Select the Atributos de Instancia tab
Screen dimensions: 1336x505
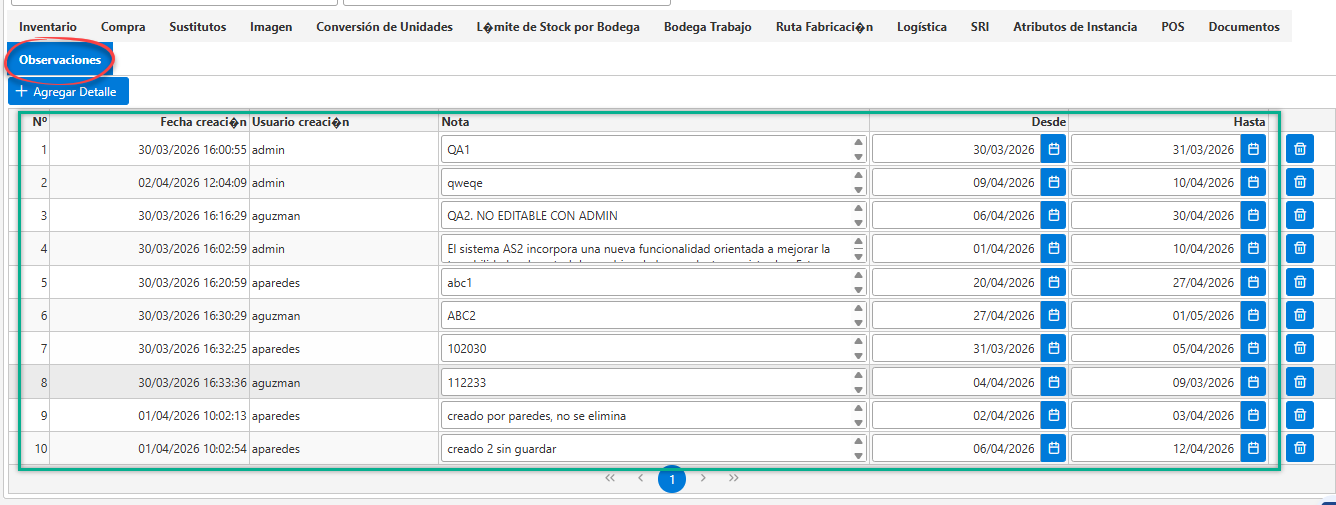[1075, 27]
